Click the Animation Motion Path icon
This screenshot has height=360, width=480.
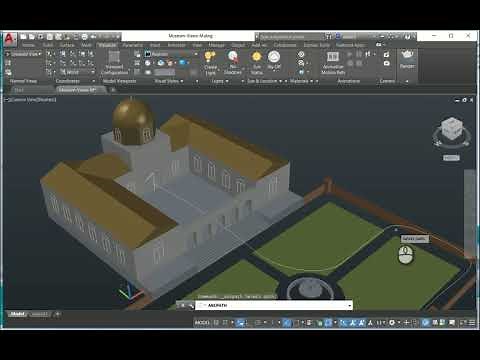tap(333, 57)
